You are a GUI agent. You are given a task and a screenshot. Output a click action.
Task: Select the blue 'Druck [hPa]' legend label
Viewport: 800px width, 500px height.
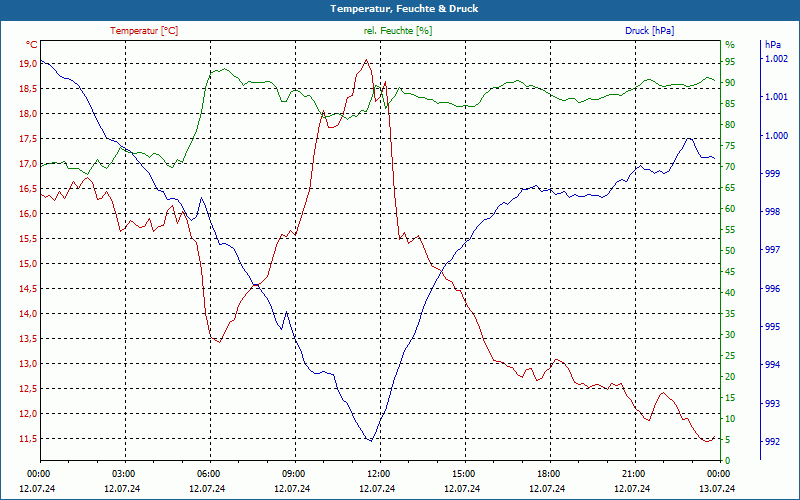[649, 31]
